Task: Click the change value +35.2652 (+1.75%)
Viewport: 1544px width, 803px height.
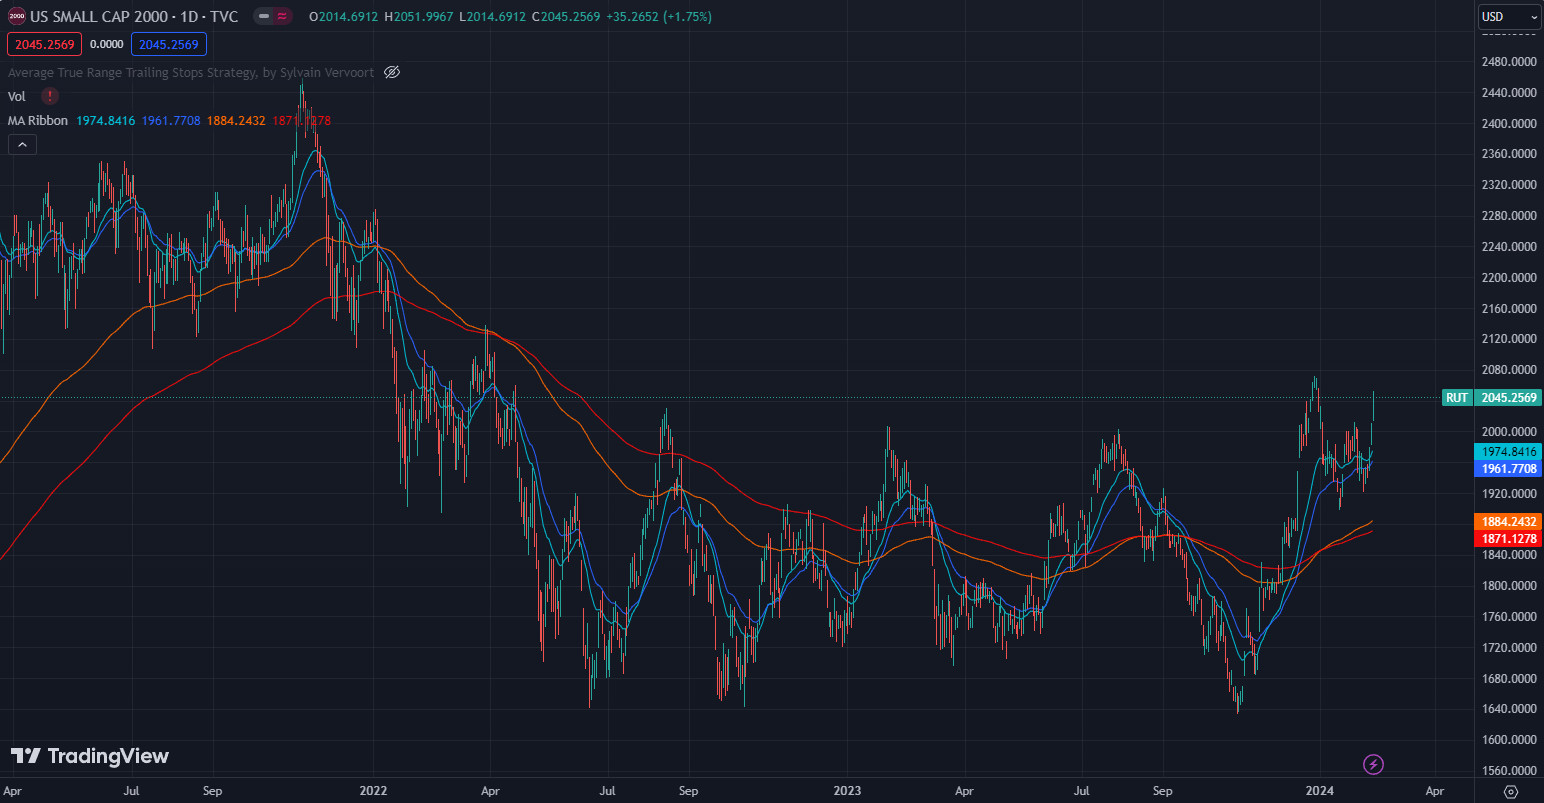Action: (x=659, y=16)
